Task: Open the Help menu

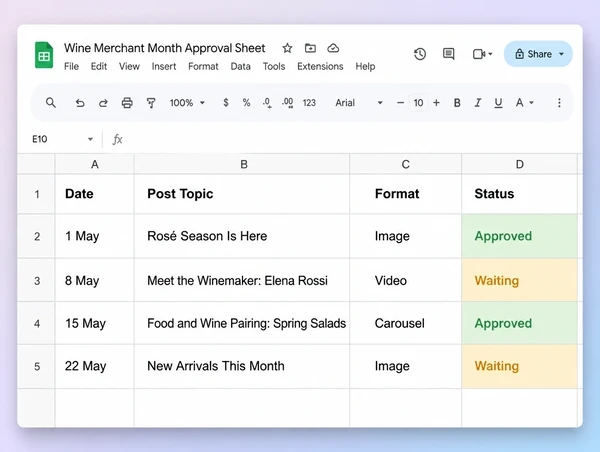Action: point(365,66)
